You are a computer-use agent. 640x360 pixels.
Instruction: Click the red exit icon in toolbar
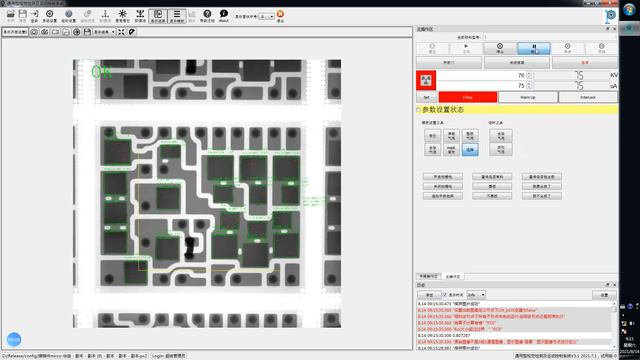(x=280, y=16)
